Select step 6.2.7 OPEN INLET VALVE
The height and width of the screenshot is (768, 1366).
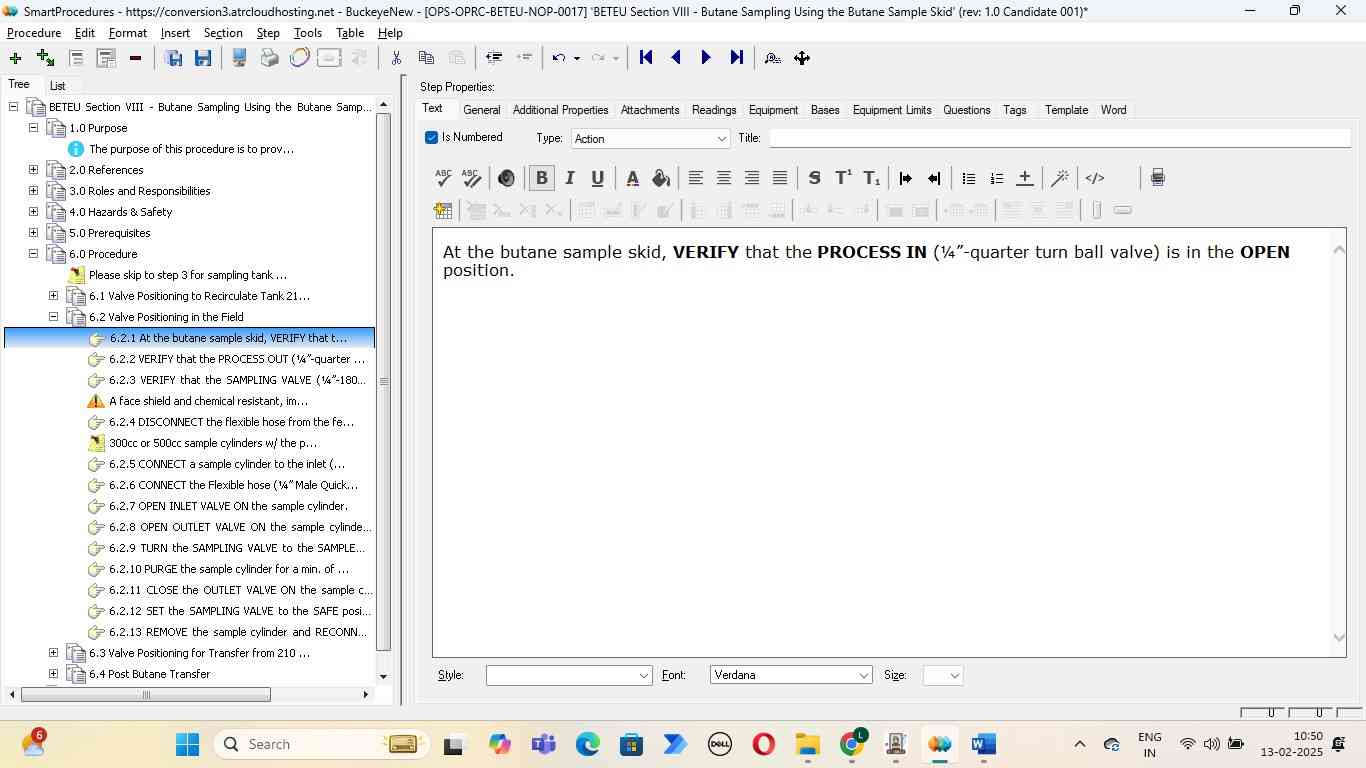click(228, 506)
